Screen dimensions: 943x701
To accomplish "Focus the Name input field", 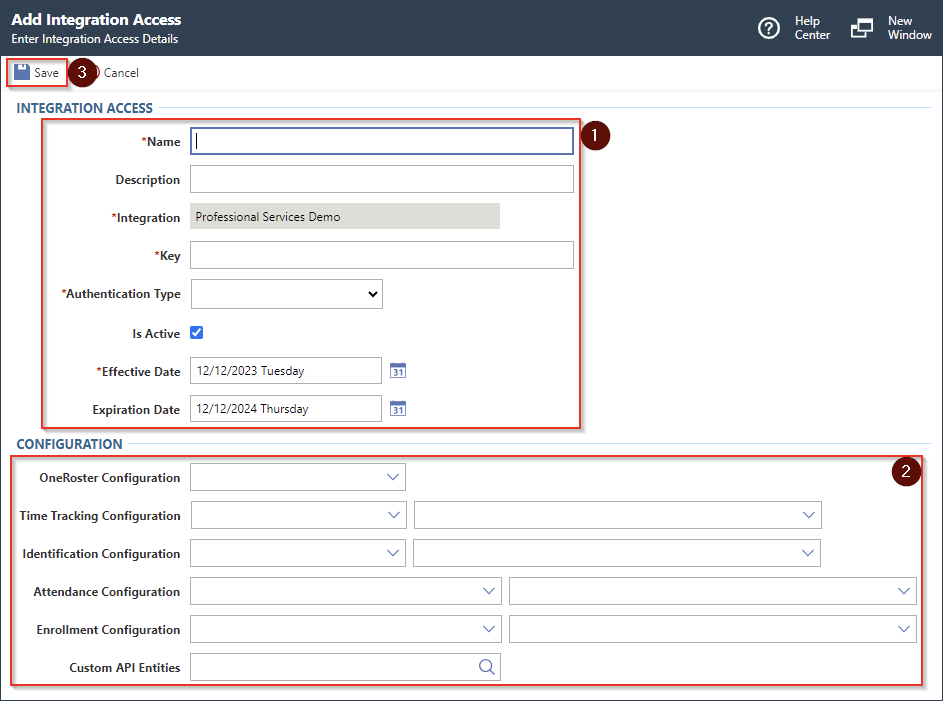I will (382, 141).
